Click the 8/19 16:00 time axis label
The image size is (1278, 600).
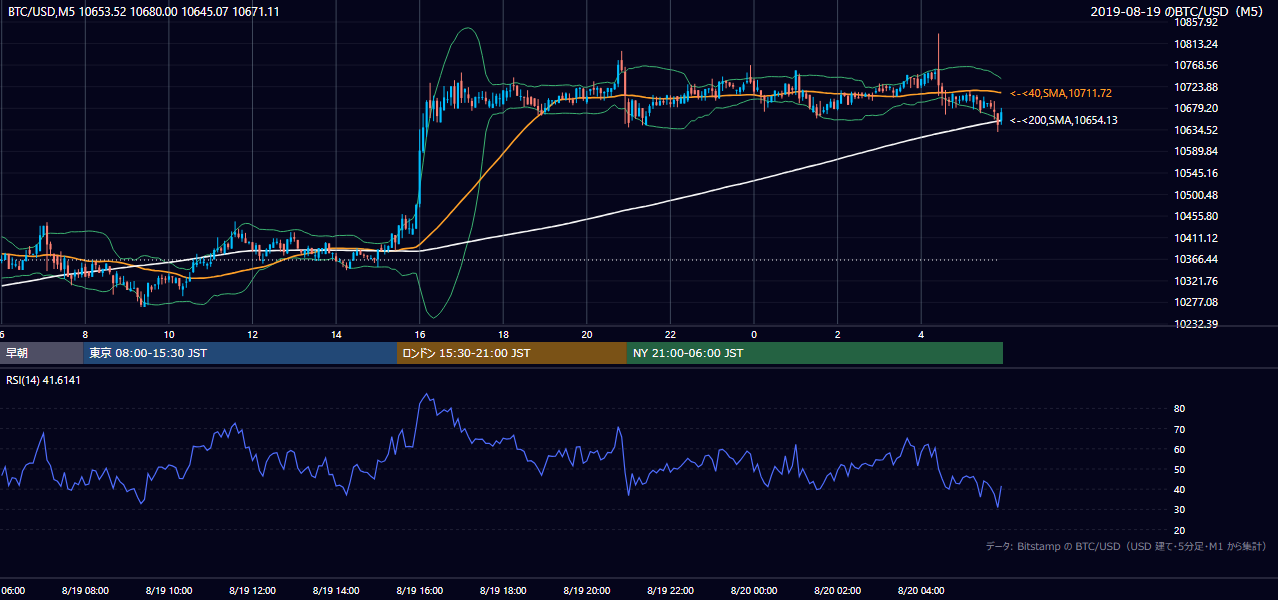pyautogui.click(x=419, y=591)
